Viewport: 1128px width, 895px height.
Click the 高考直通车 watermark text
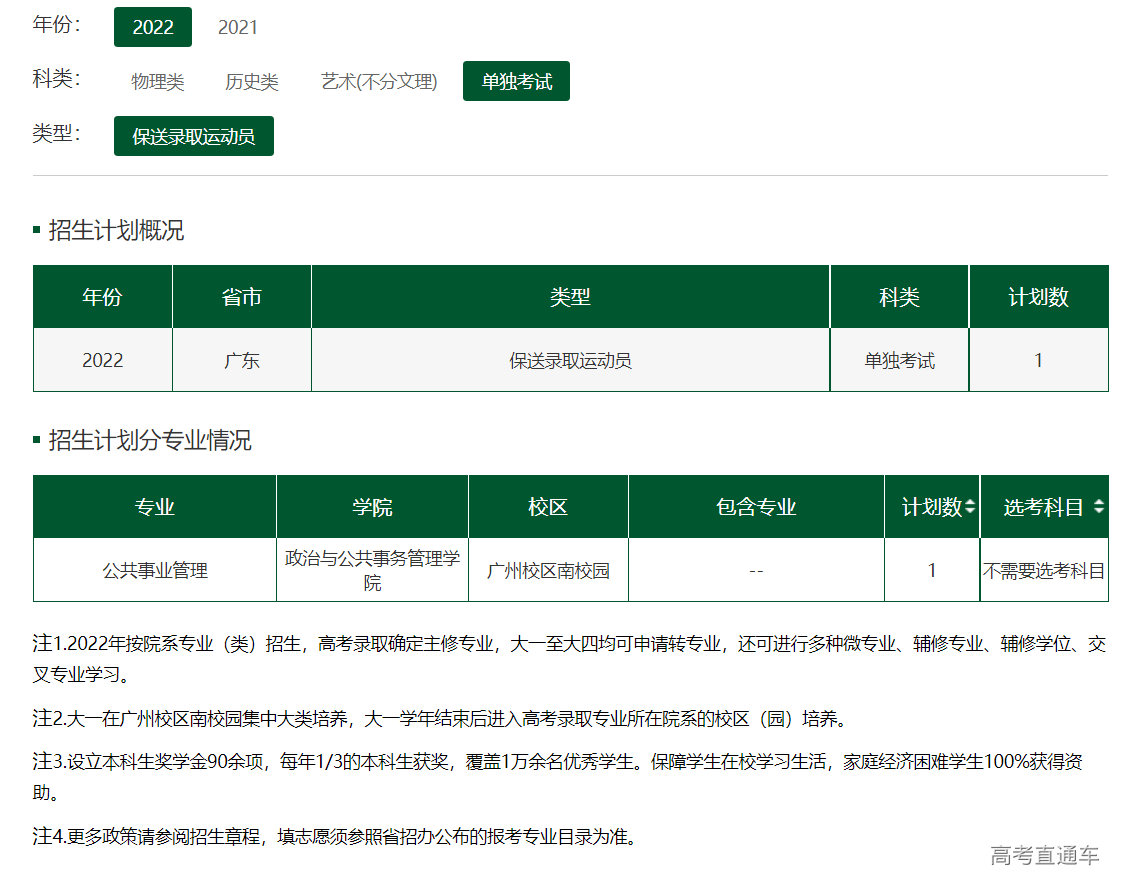tap(1044, 856)
